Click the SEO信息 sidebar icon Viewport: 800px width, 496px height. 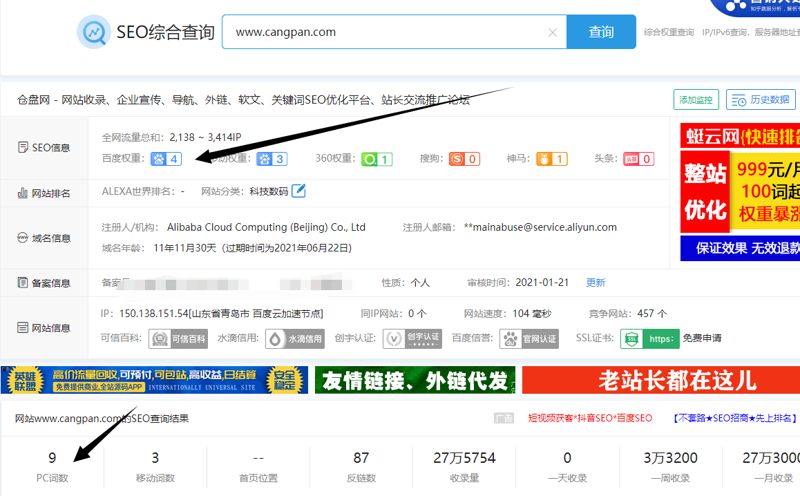click(23, 147)
